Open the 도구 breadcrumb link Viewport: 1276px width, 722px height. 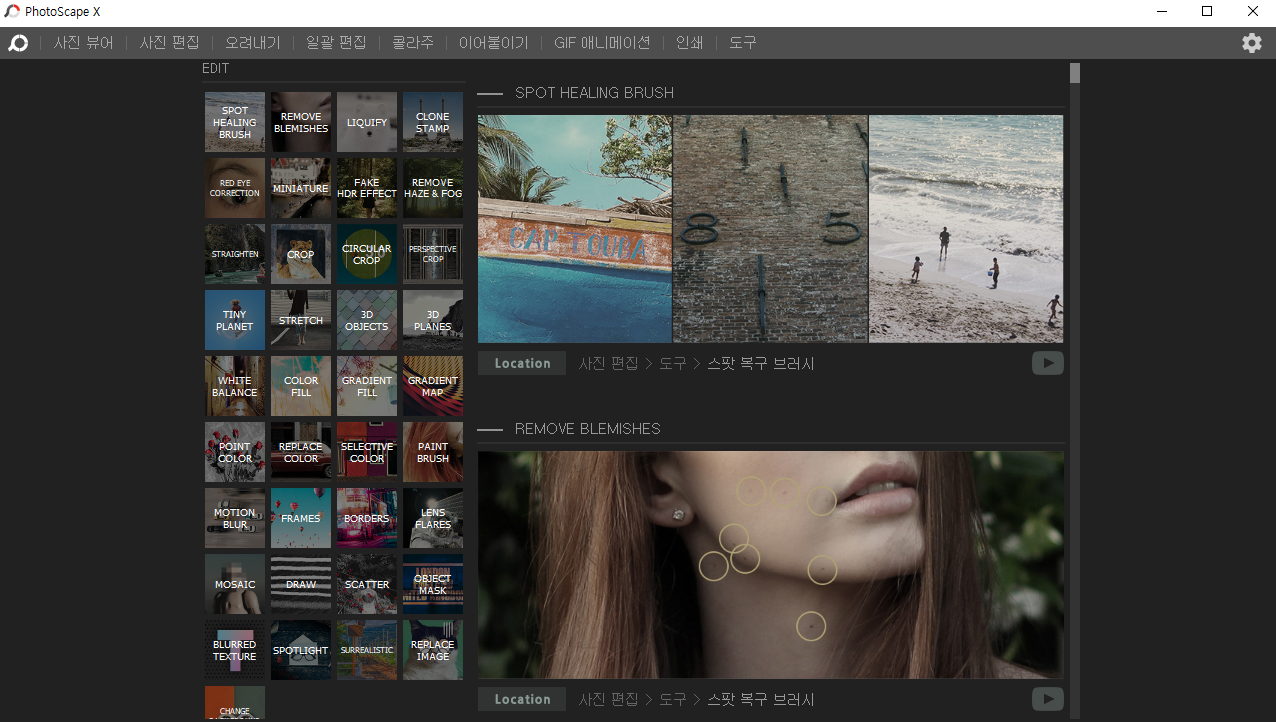[673, 363]
